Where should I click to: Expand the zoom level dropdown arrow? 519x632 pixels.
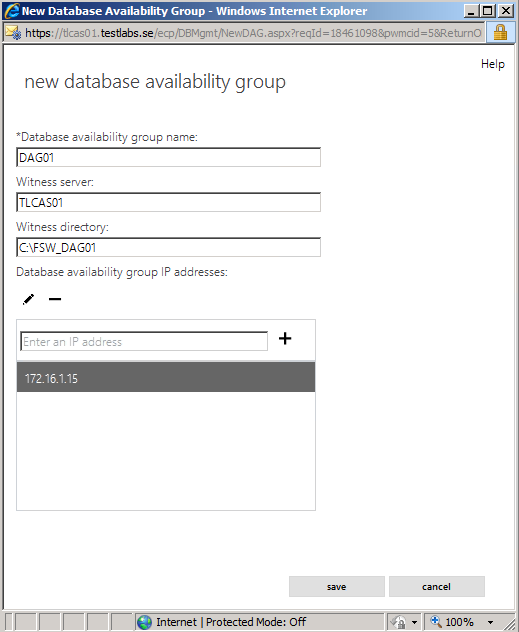coord(490,622)
